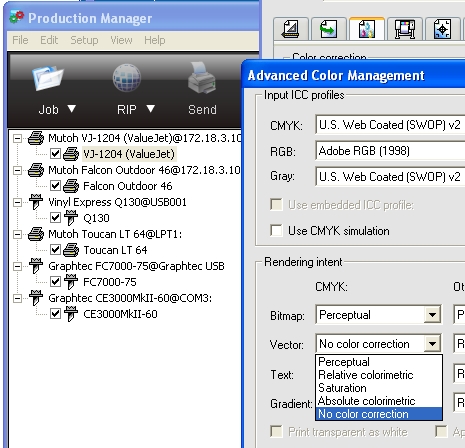Viewport: 465px width, 448px height.
Task: Click cutter icon beside FC7000-75 child
Action: pyautogui.click(x=71, y=282)
